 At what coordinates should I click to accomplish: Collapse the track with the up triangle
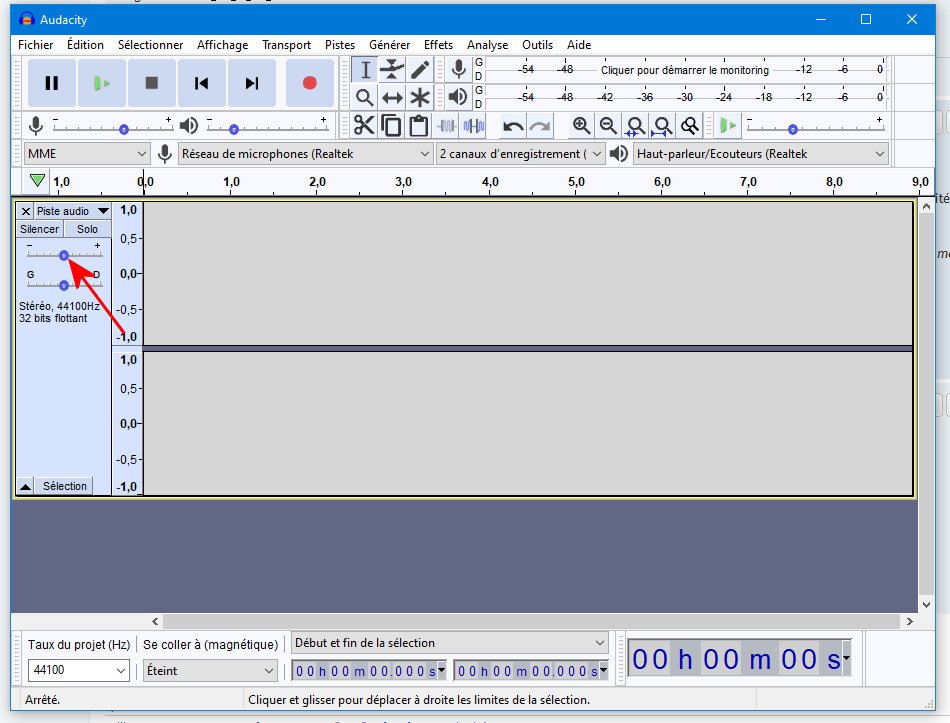click(25, 486)
